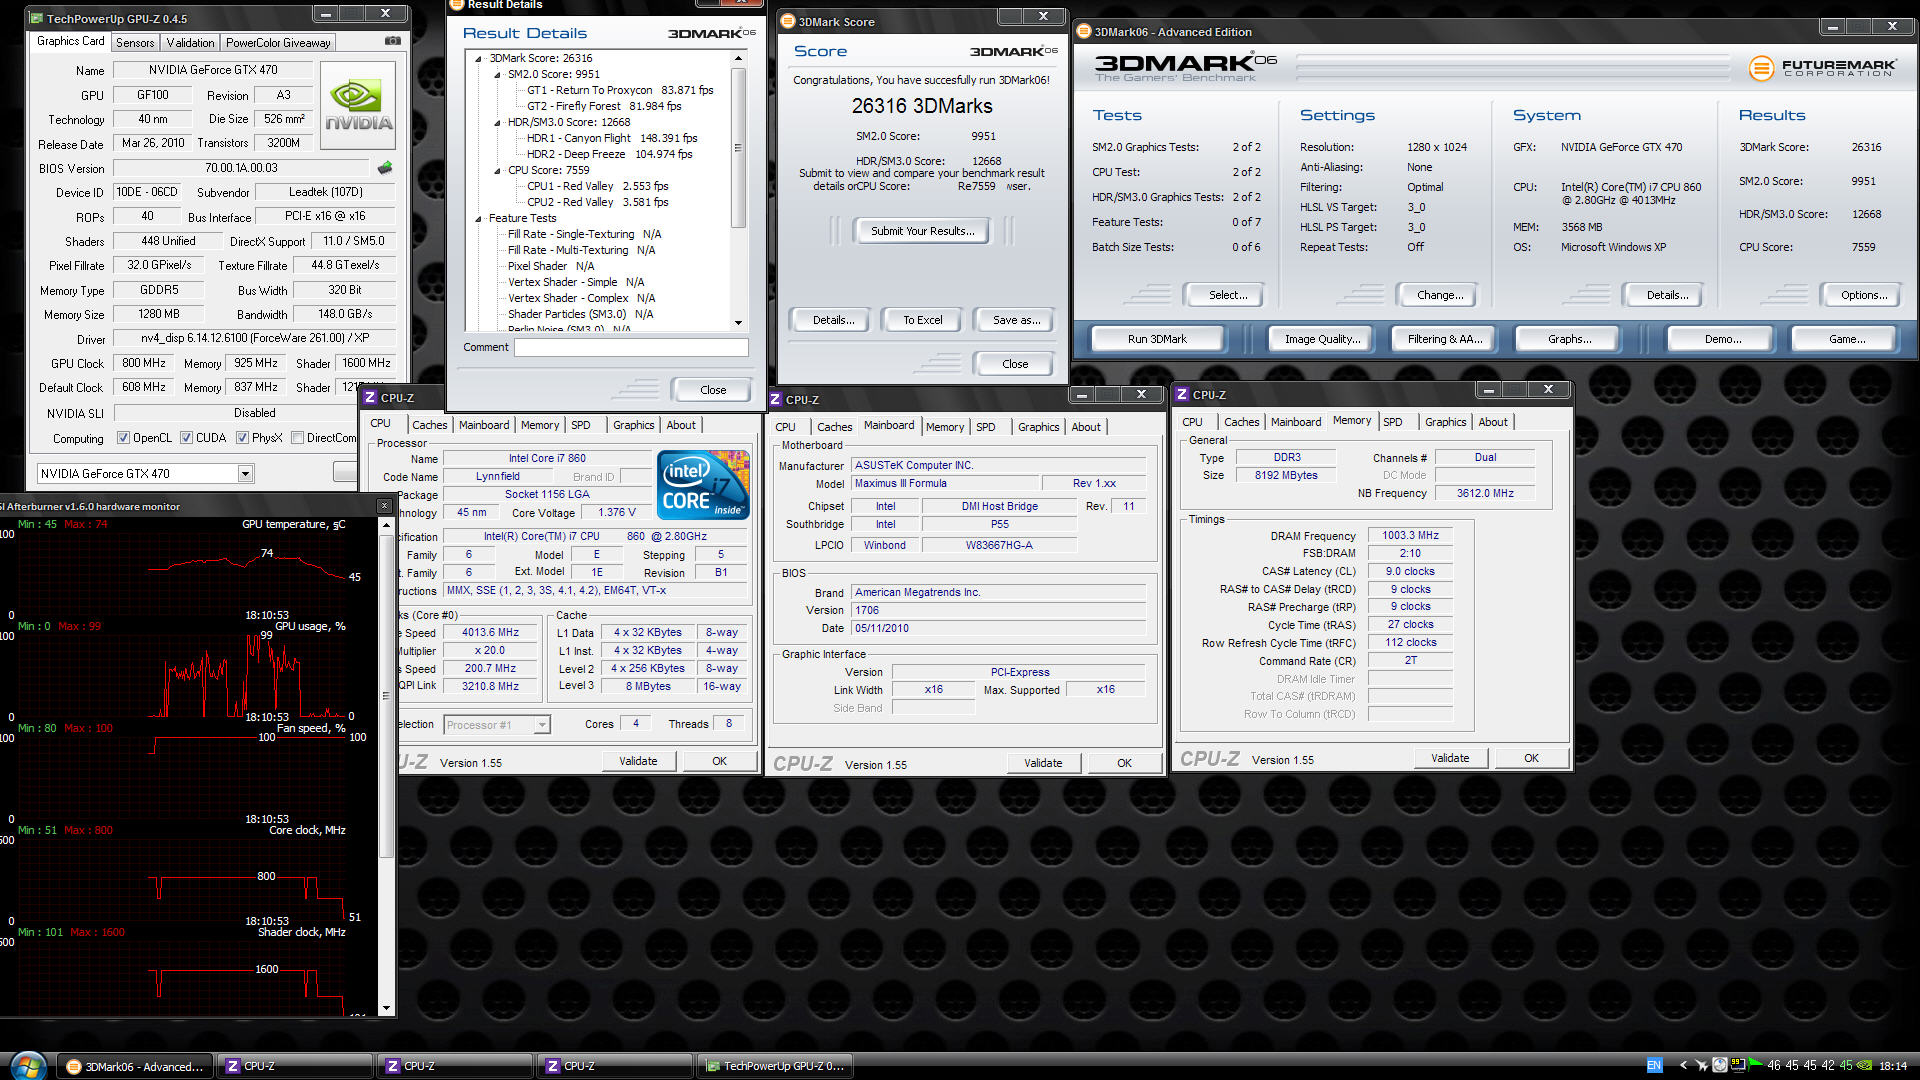Open the Windows Start orb
Image resolution: width=1920 pixels, height=1080 pixels.
[27, 1065]
